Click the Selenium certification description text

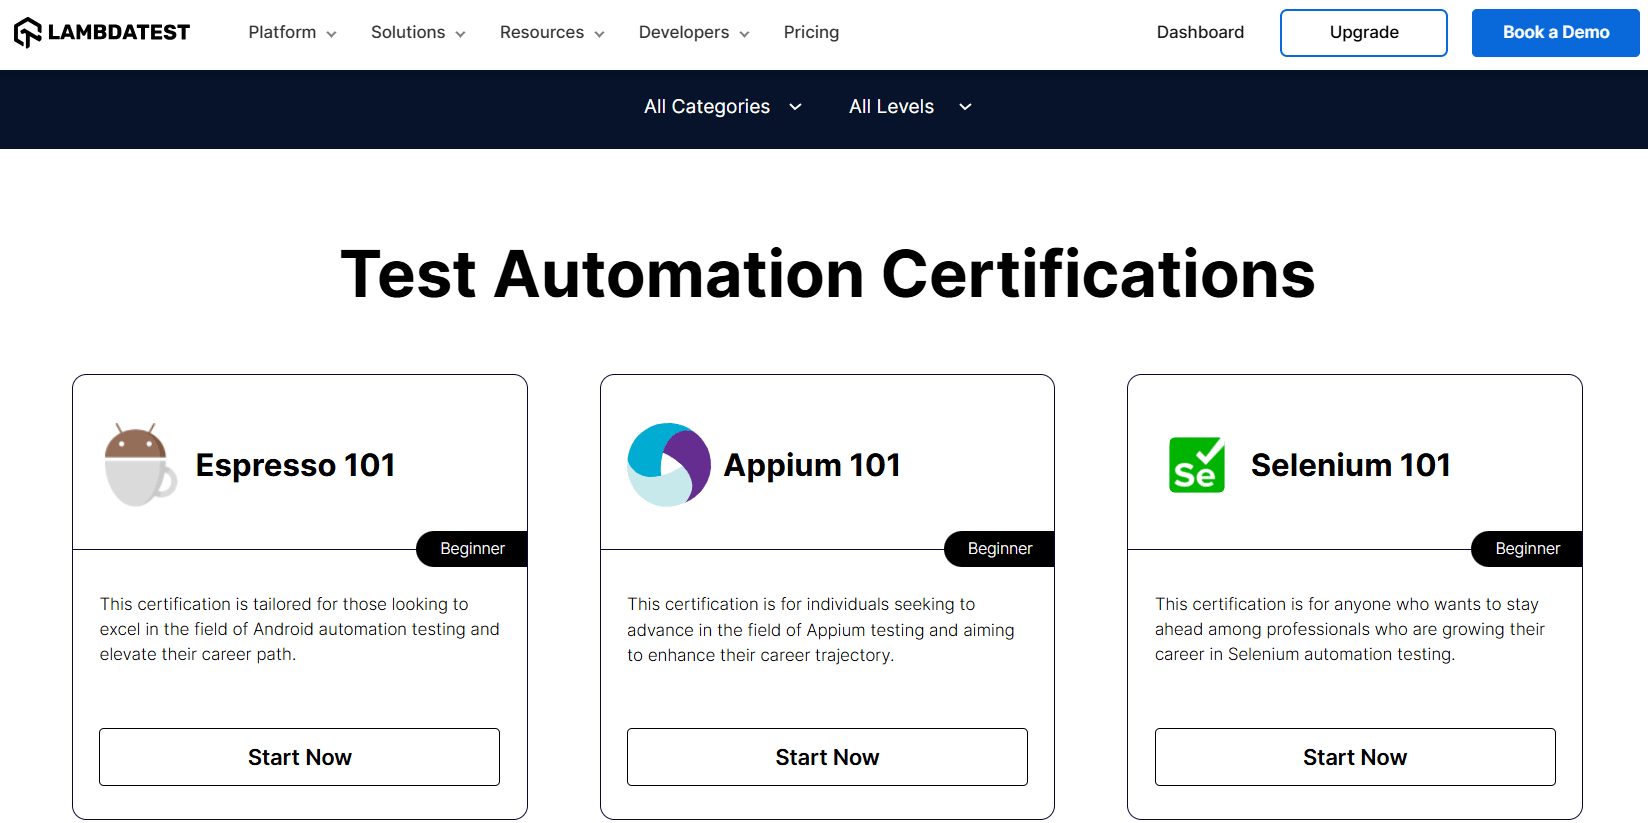[1350, 629]
